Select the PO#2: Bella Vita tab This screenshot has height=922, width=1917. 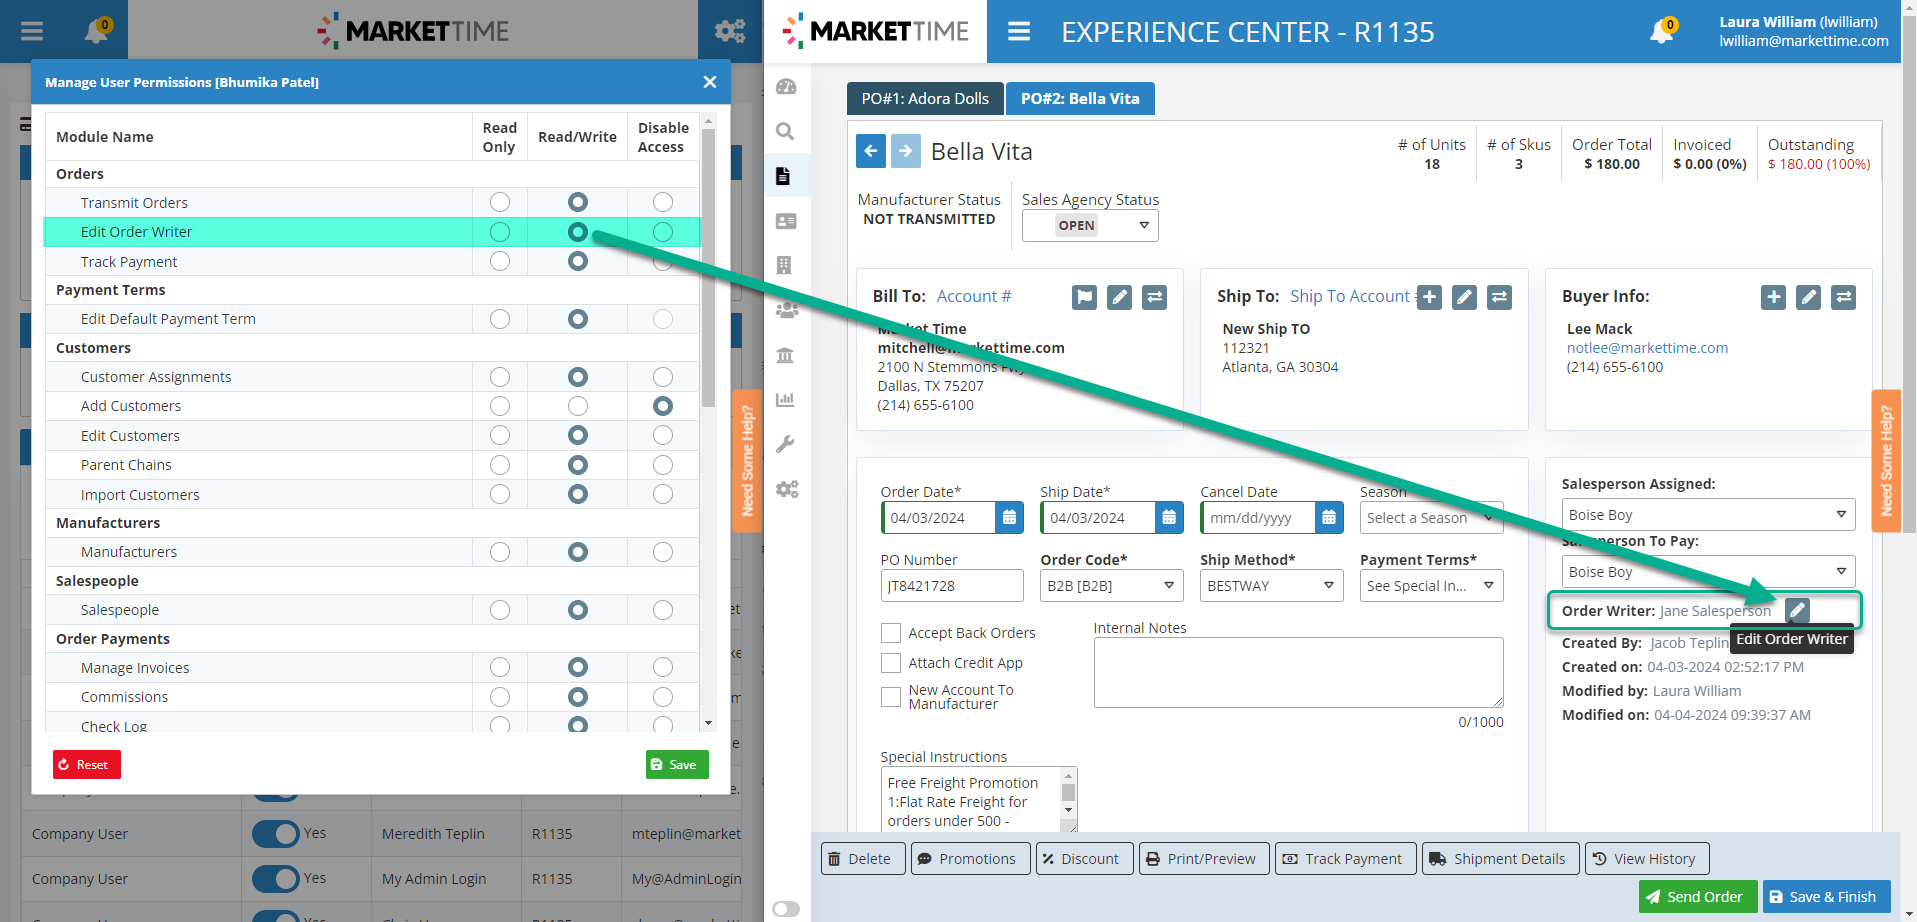tap(1080, 99)
